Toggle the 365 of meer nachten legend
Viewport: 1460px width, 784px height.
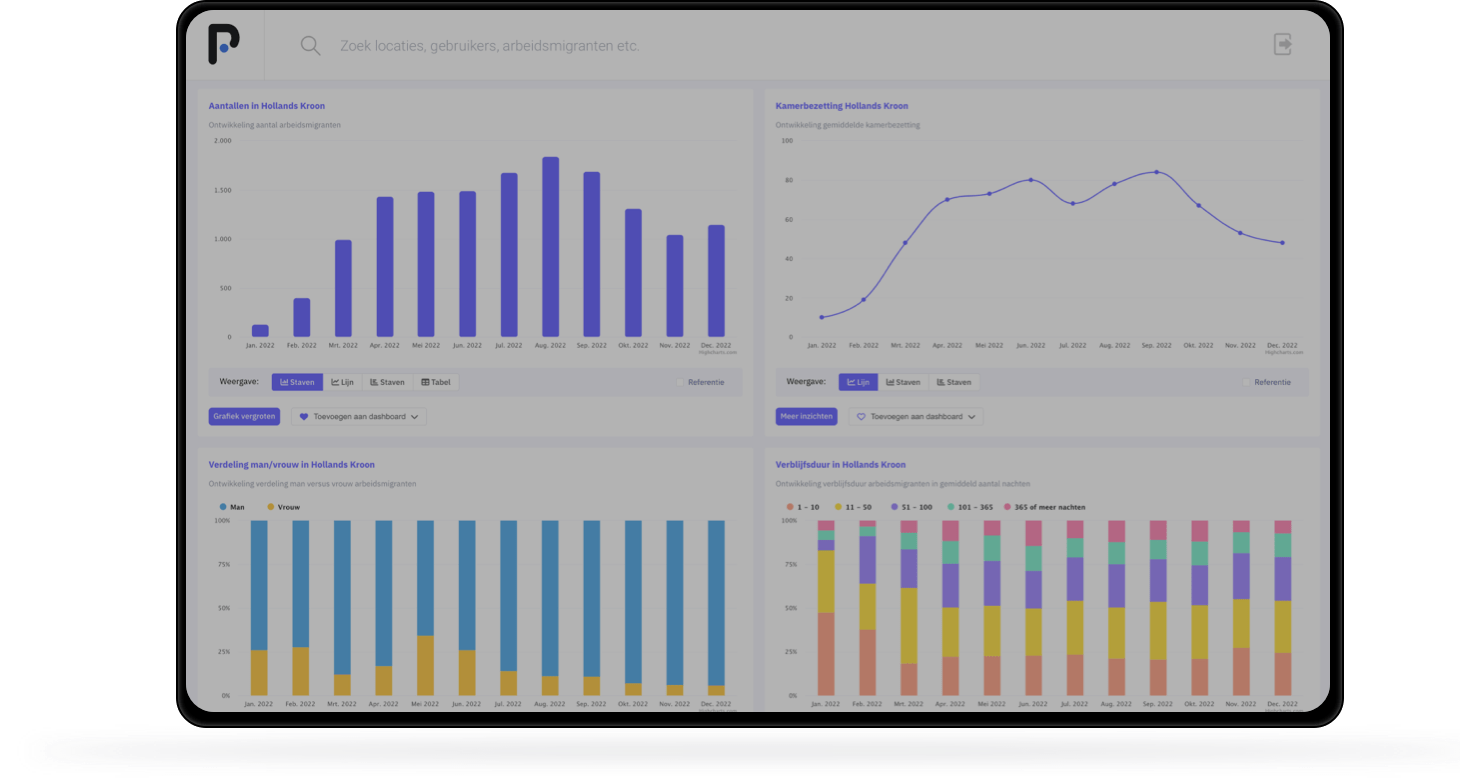coord(1044,507)
